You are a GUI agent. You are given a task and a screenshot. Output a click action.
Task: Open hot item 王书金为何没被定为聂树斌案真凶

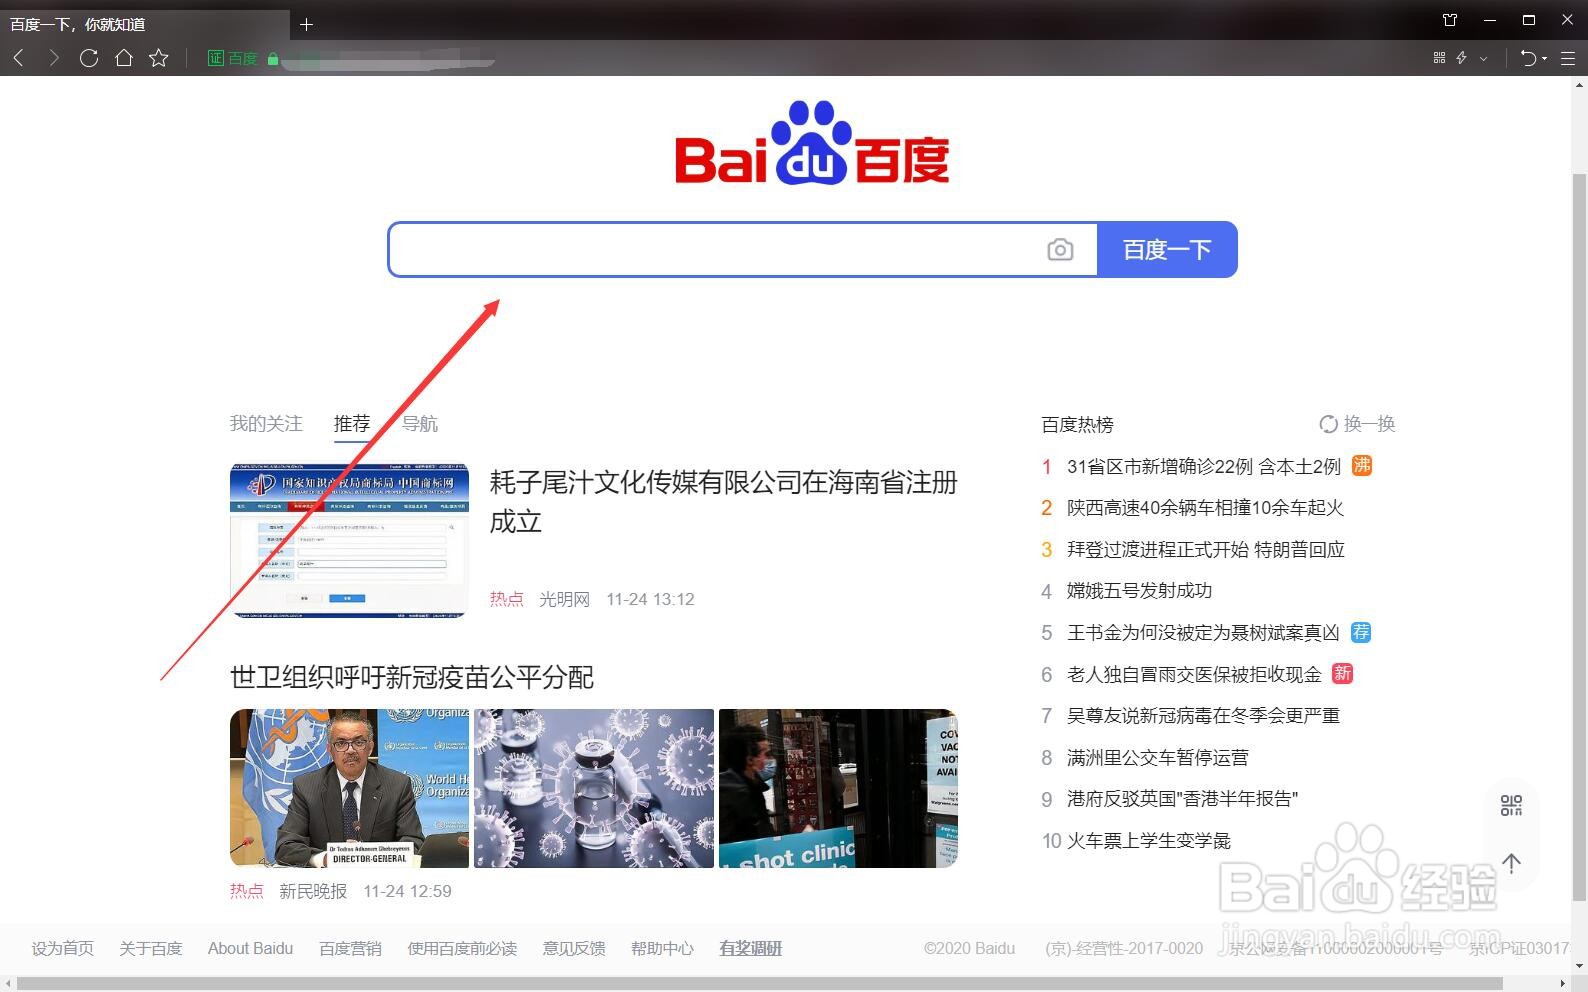1203,633
